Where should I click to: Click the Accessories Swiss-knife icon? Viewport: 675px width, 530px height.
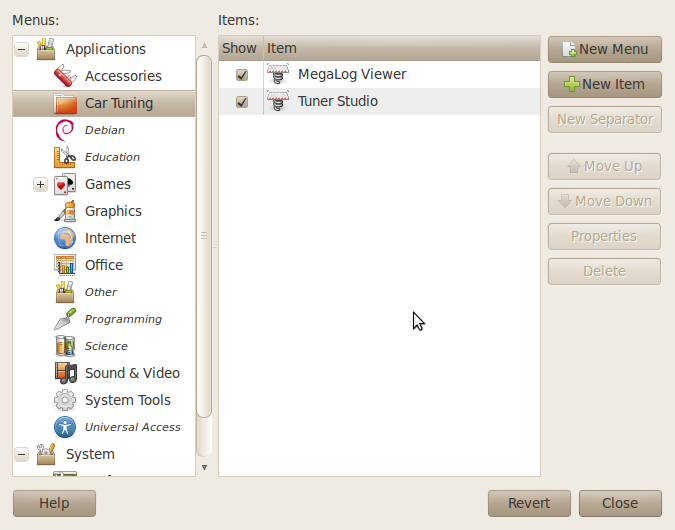pos(65,76)
